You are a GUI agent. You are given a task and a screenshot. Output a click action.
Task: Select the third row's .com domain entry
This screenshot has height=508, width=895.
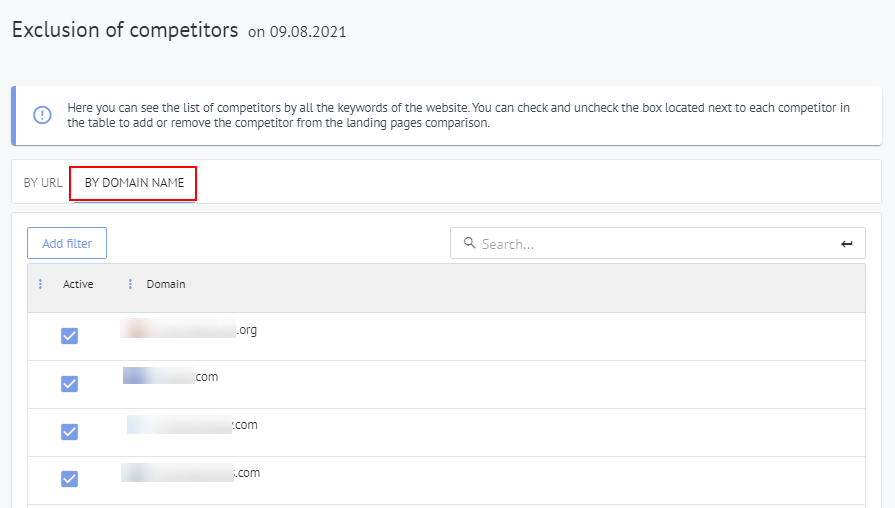pyautogui.click(x=192, y=425)
